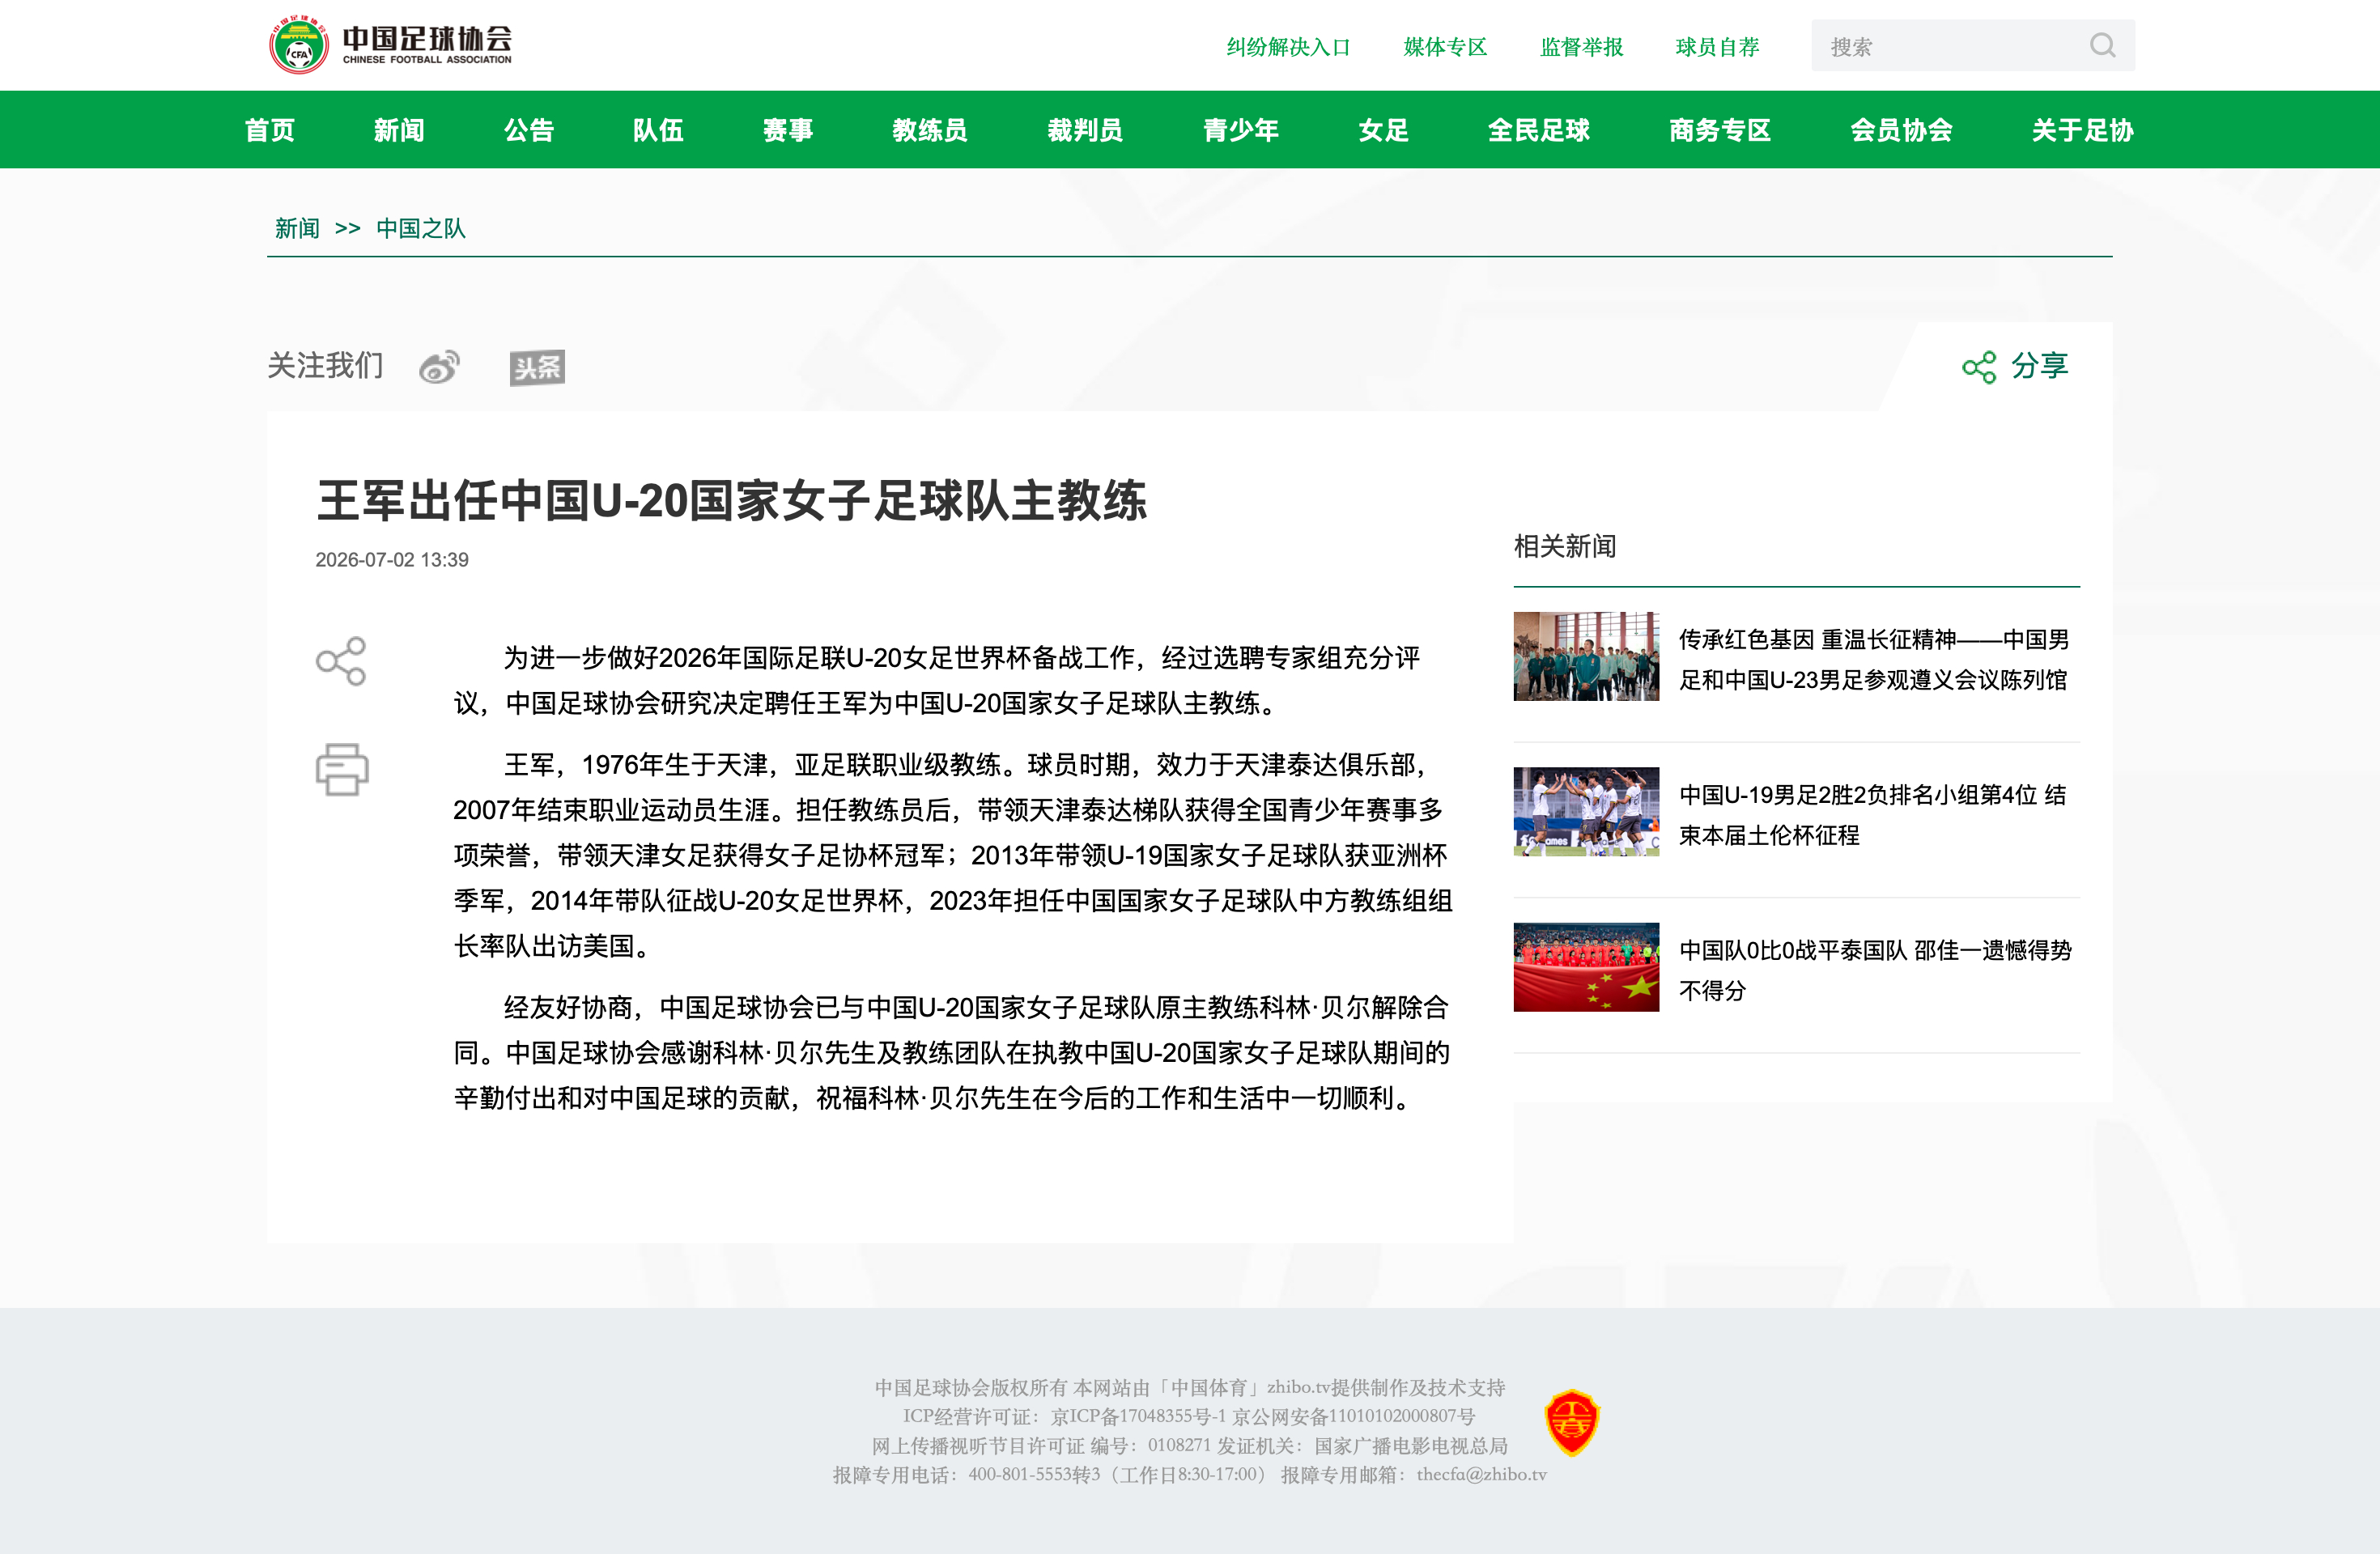This screenshot has height=1554, width=2380.
Task: Click the print icon beside article
Action: tap(342, 769)
